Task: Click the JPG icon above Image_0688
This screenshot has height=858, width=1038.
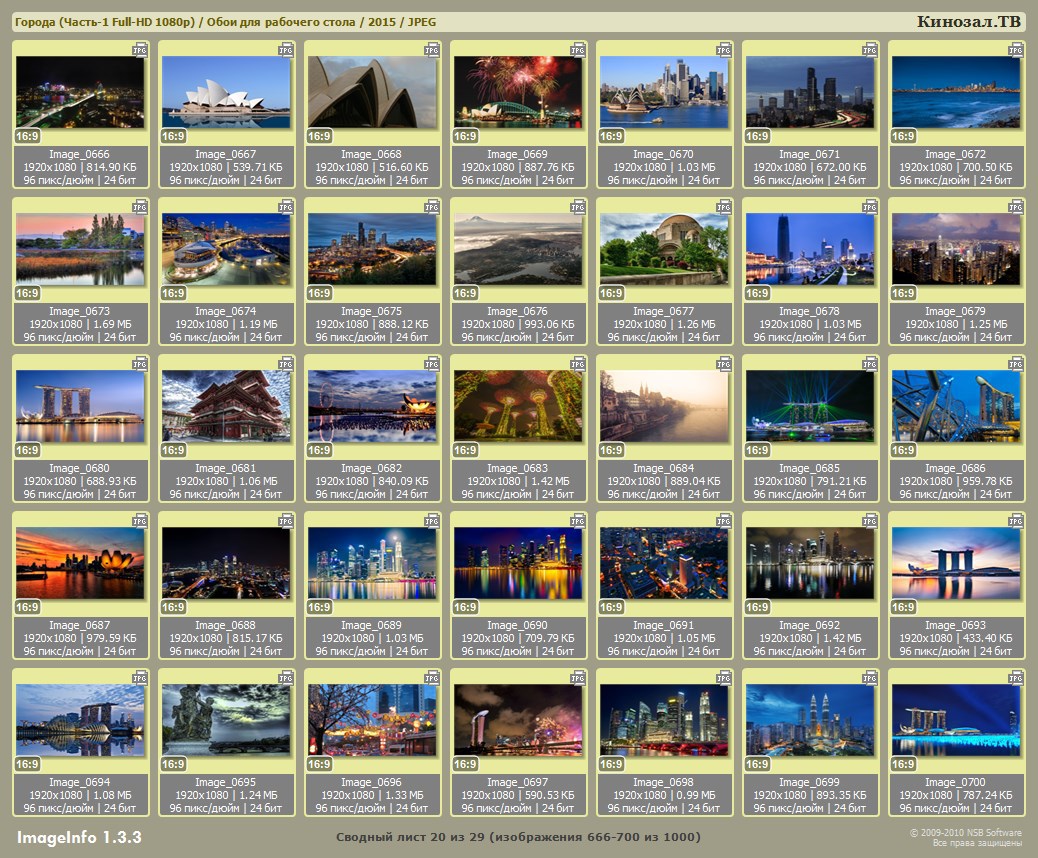Action: click(286, 520)
